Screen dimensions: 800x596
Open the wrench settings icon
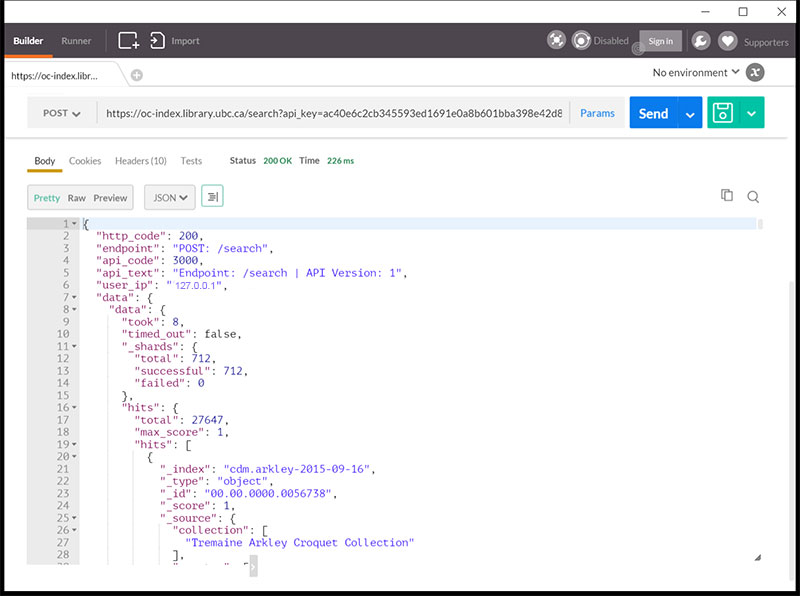[701, 41]
